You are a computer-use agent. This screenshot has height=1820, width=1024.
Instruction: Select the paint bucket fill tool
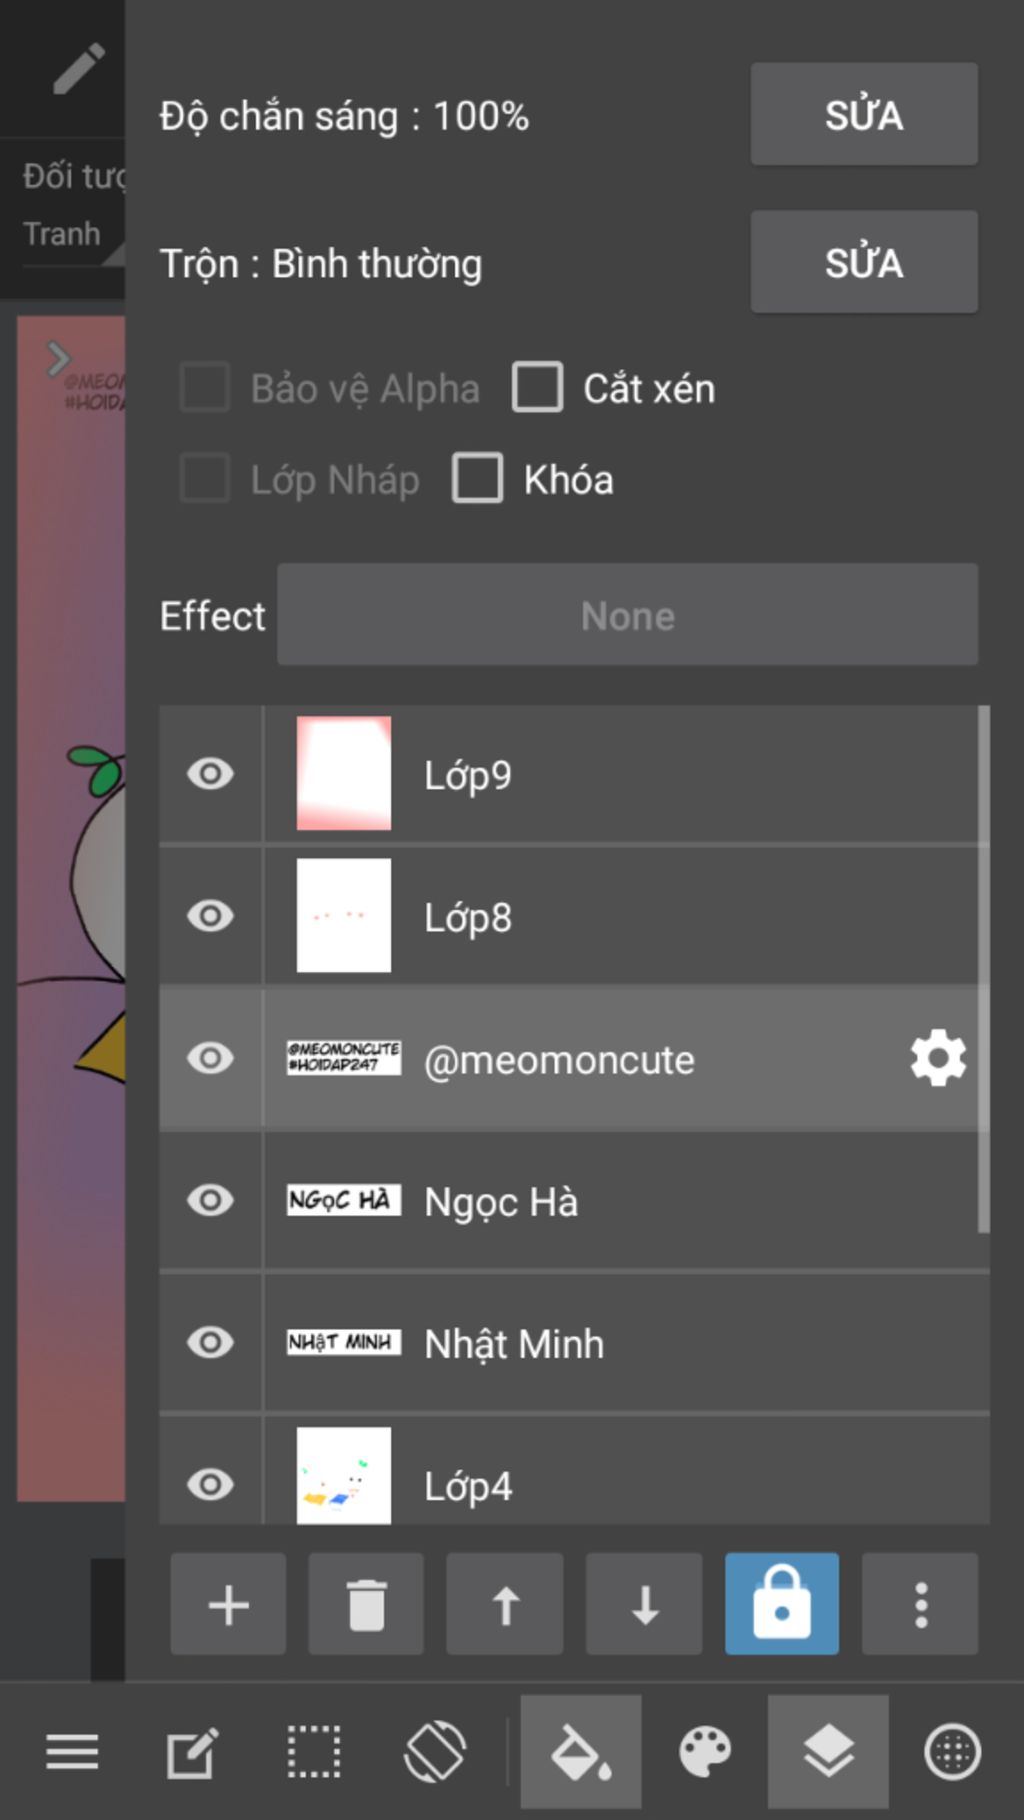581,1752
